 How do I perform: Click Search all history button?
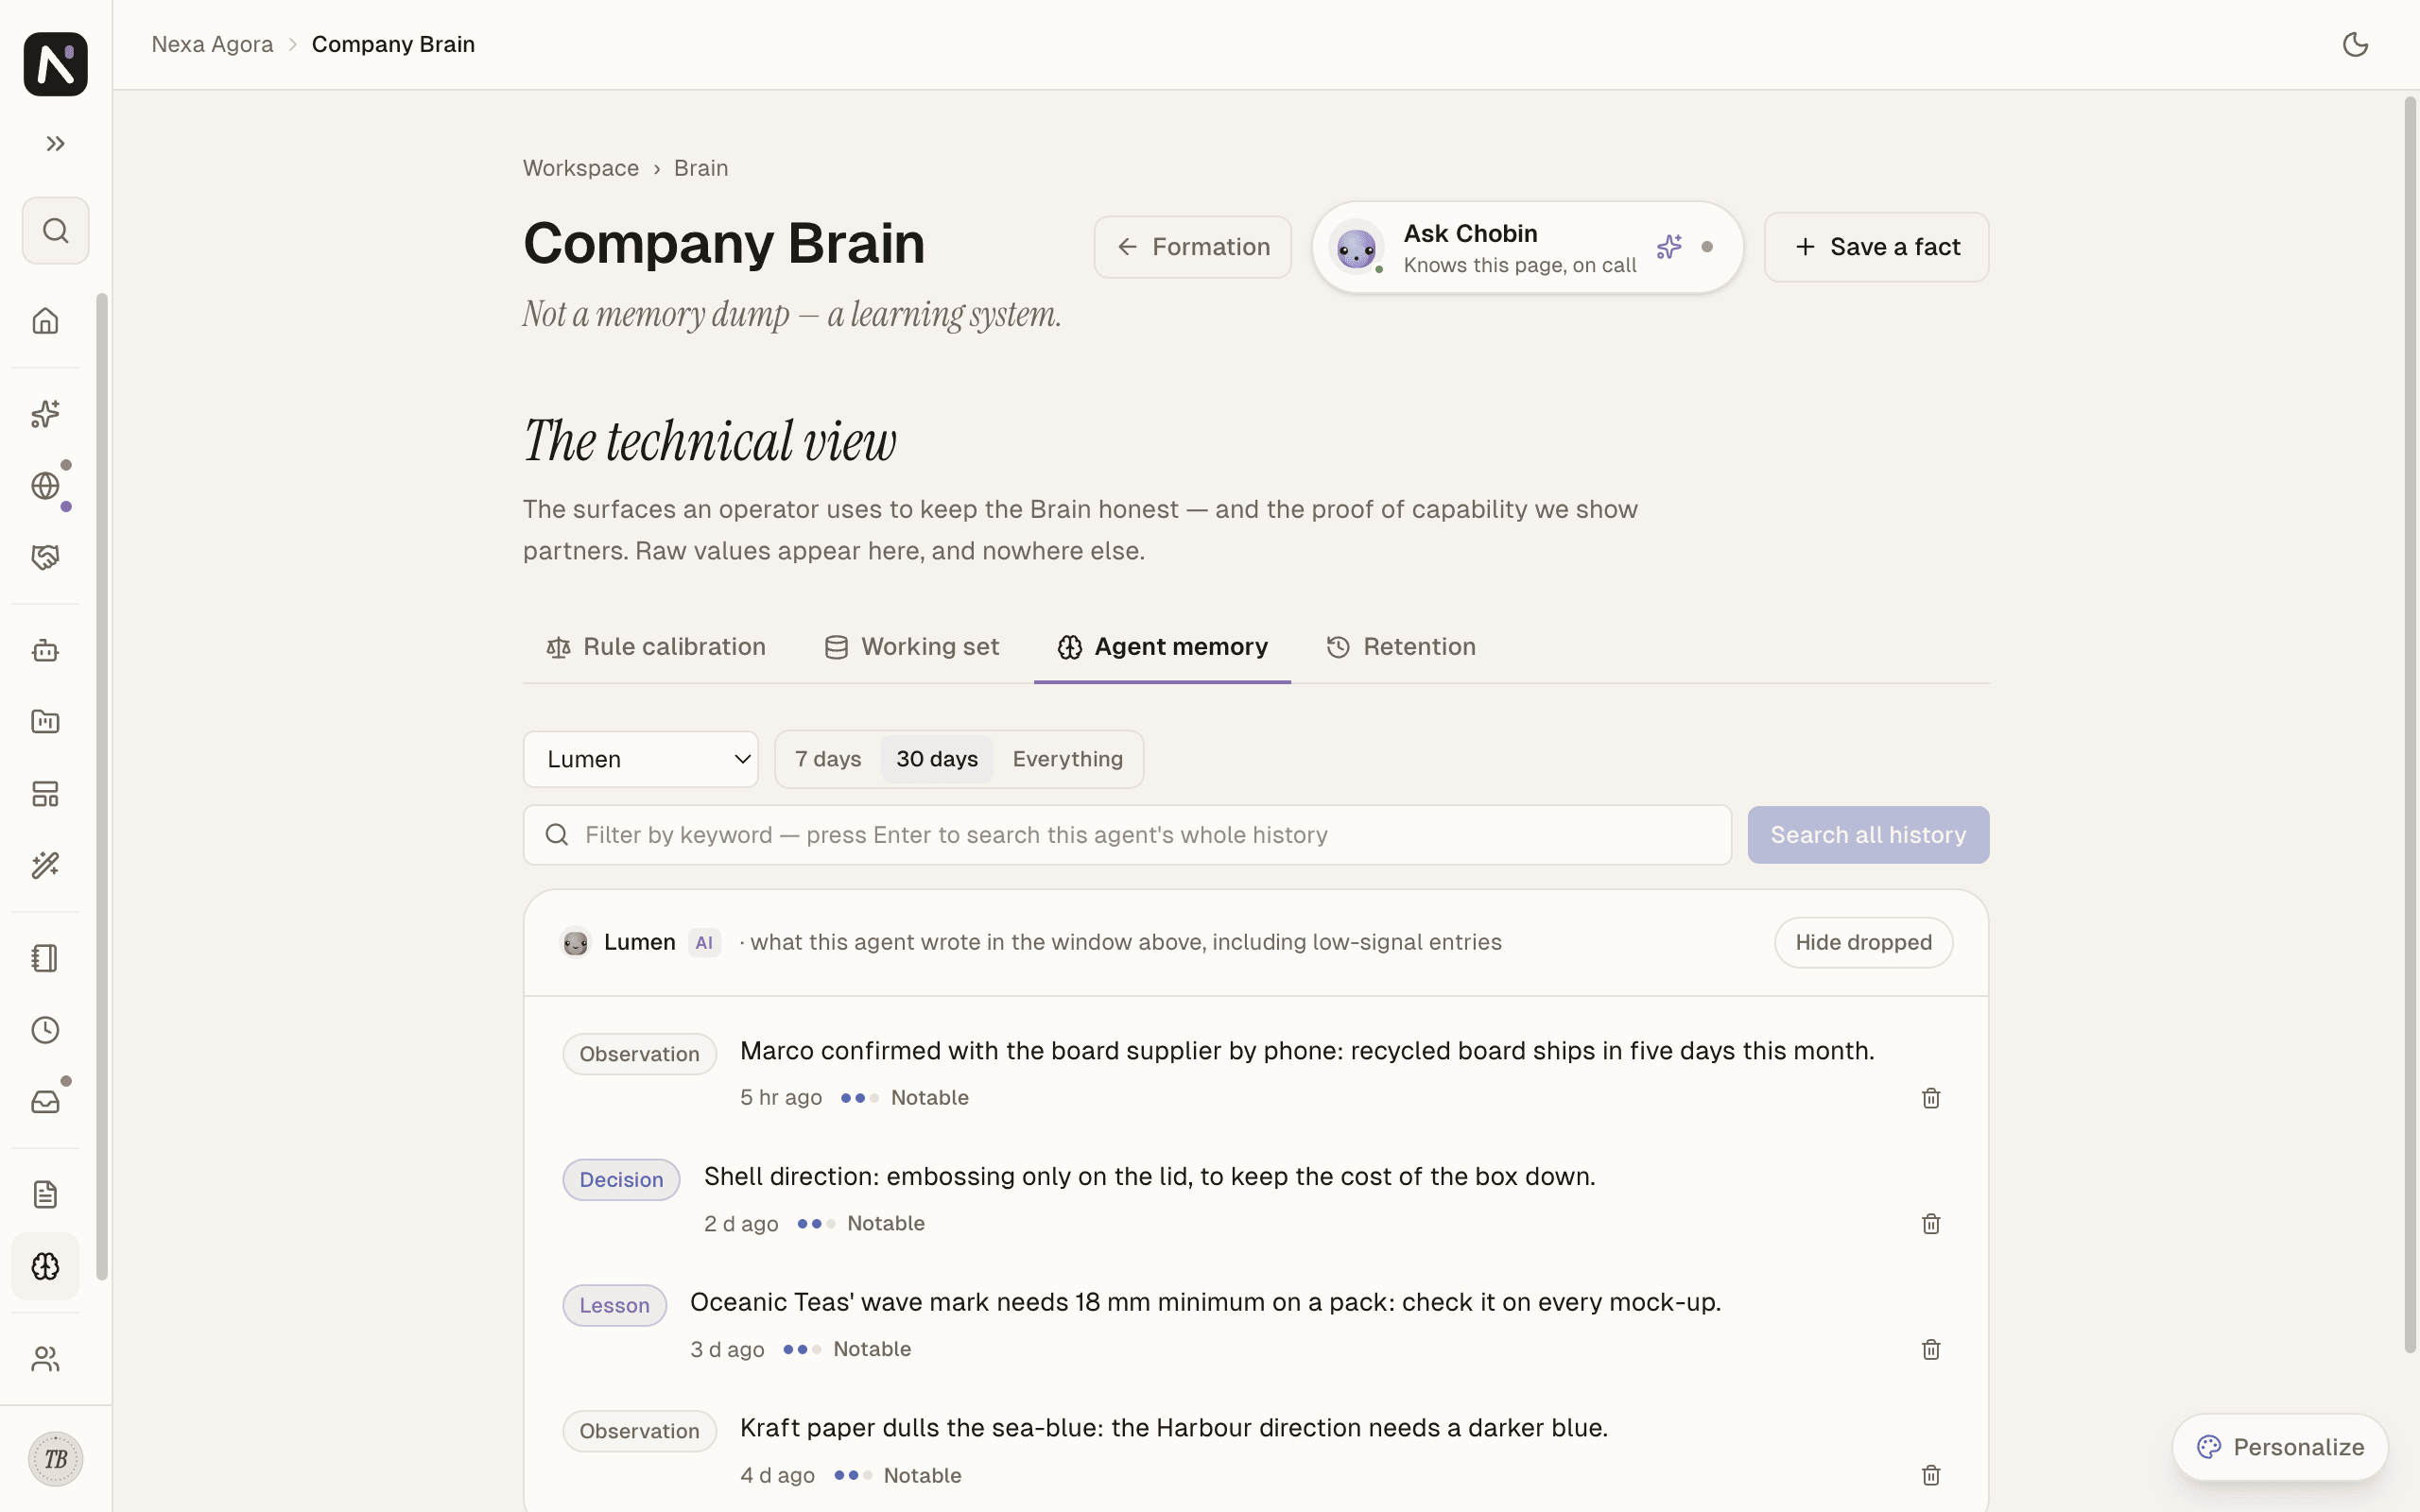point(1868,835)
